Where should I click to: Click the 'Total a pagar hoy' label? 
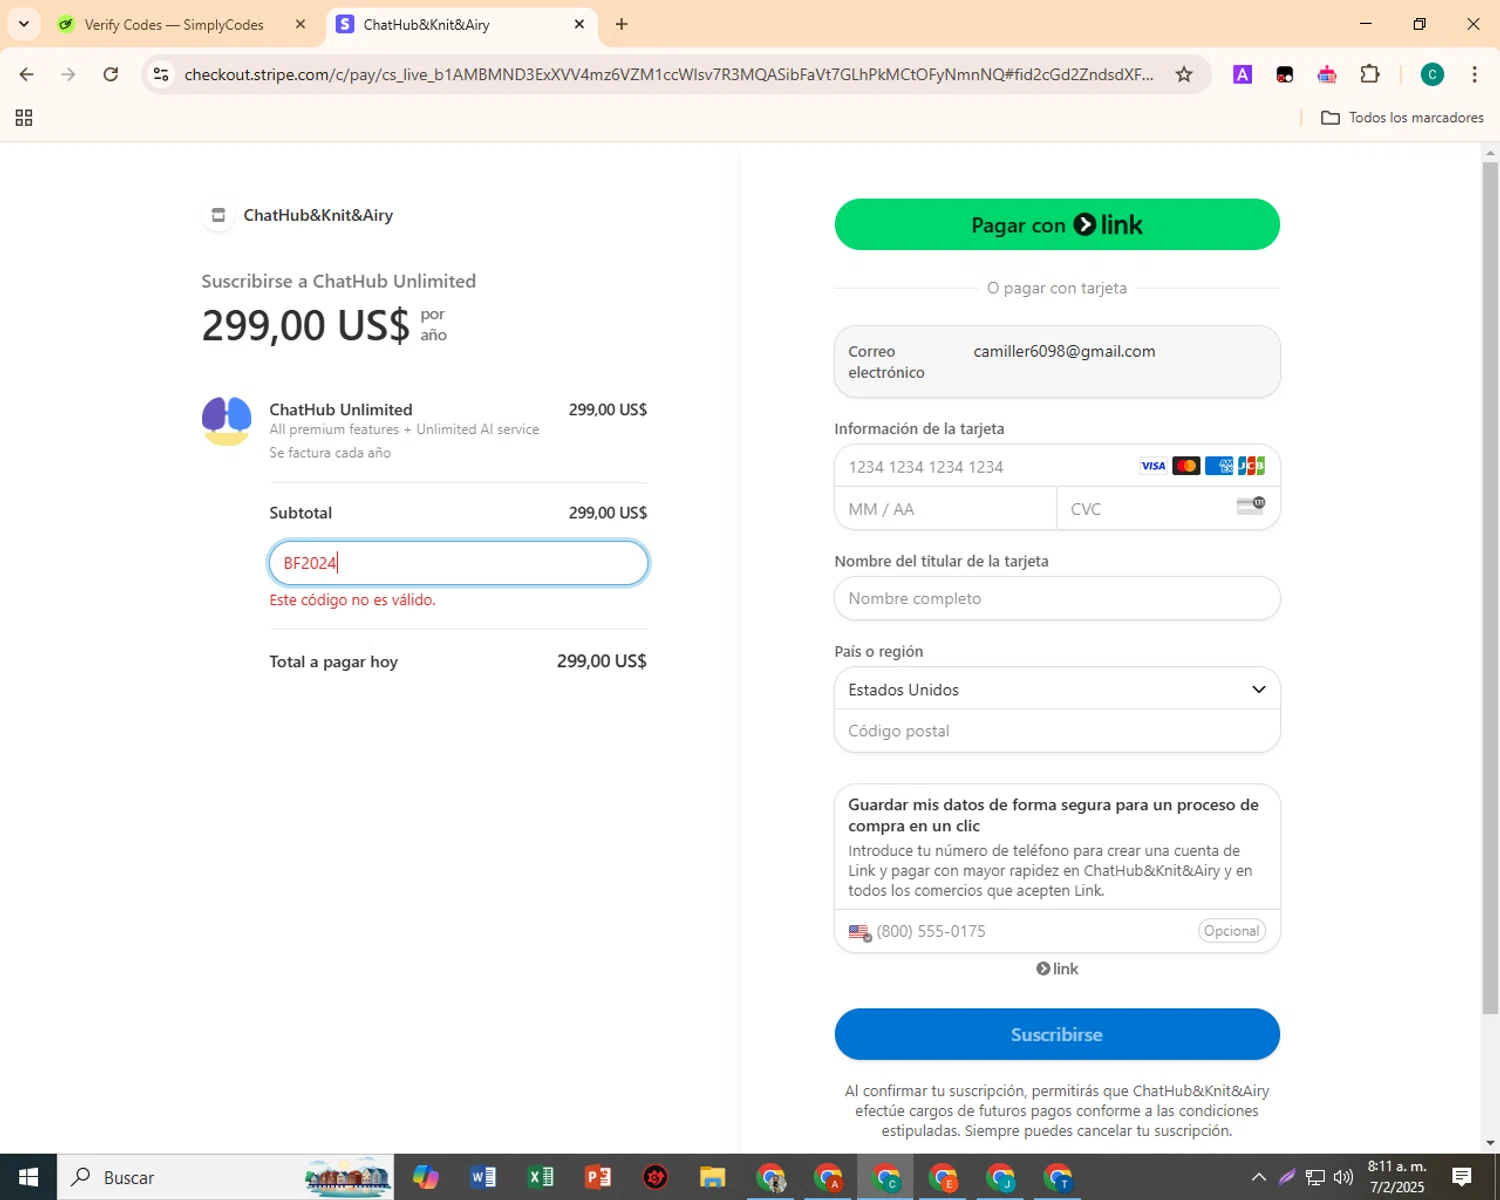(x=333, y=662)
